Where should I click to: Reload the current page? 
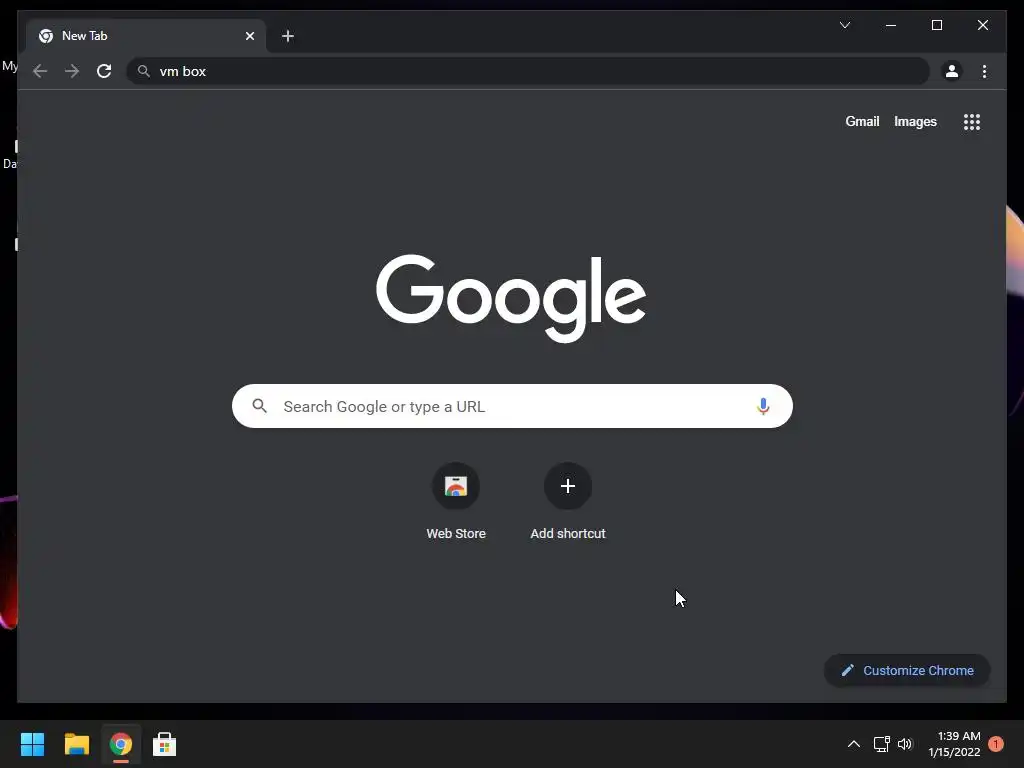104,71
